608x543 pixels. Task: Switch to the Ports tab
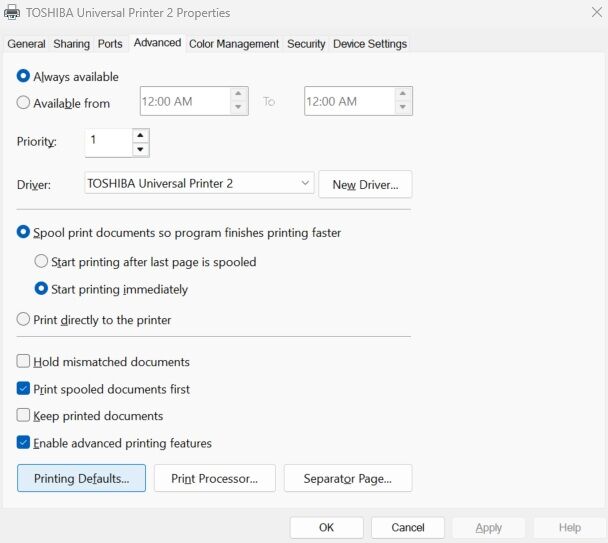point(110,44)
